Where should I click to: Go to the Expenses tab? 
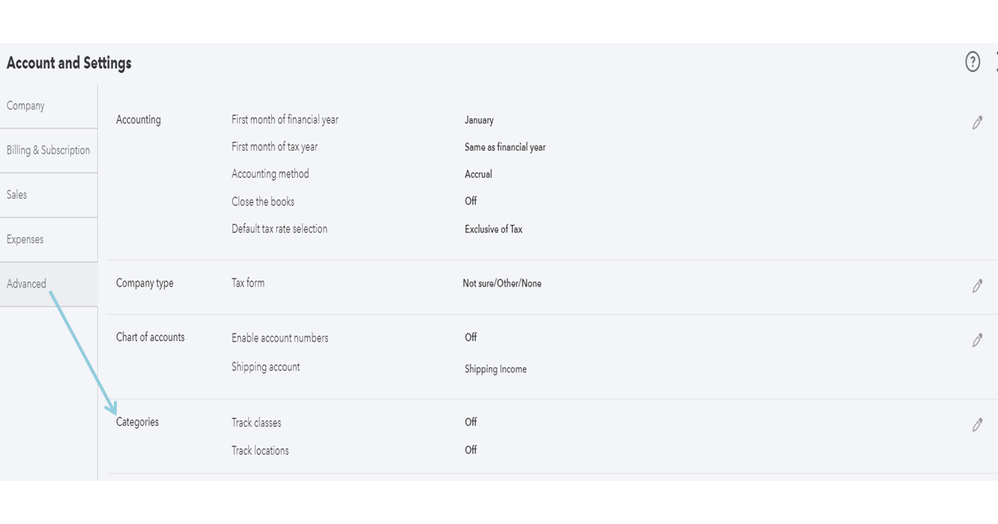25,240
